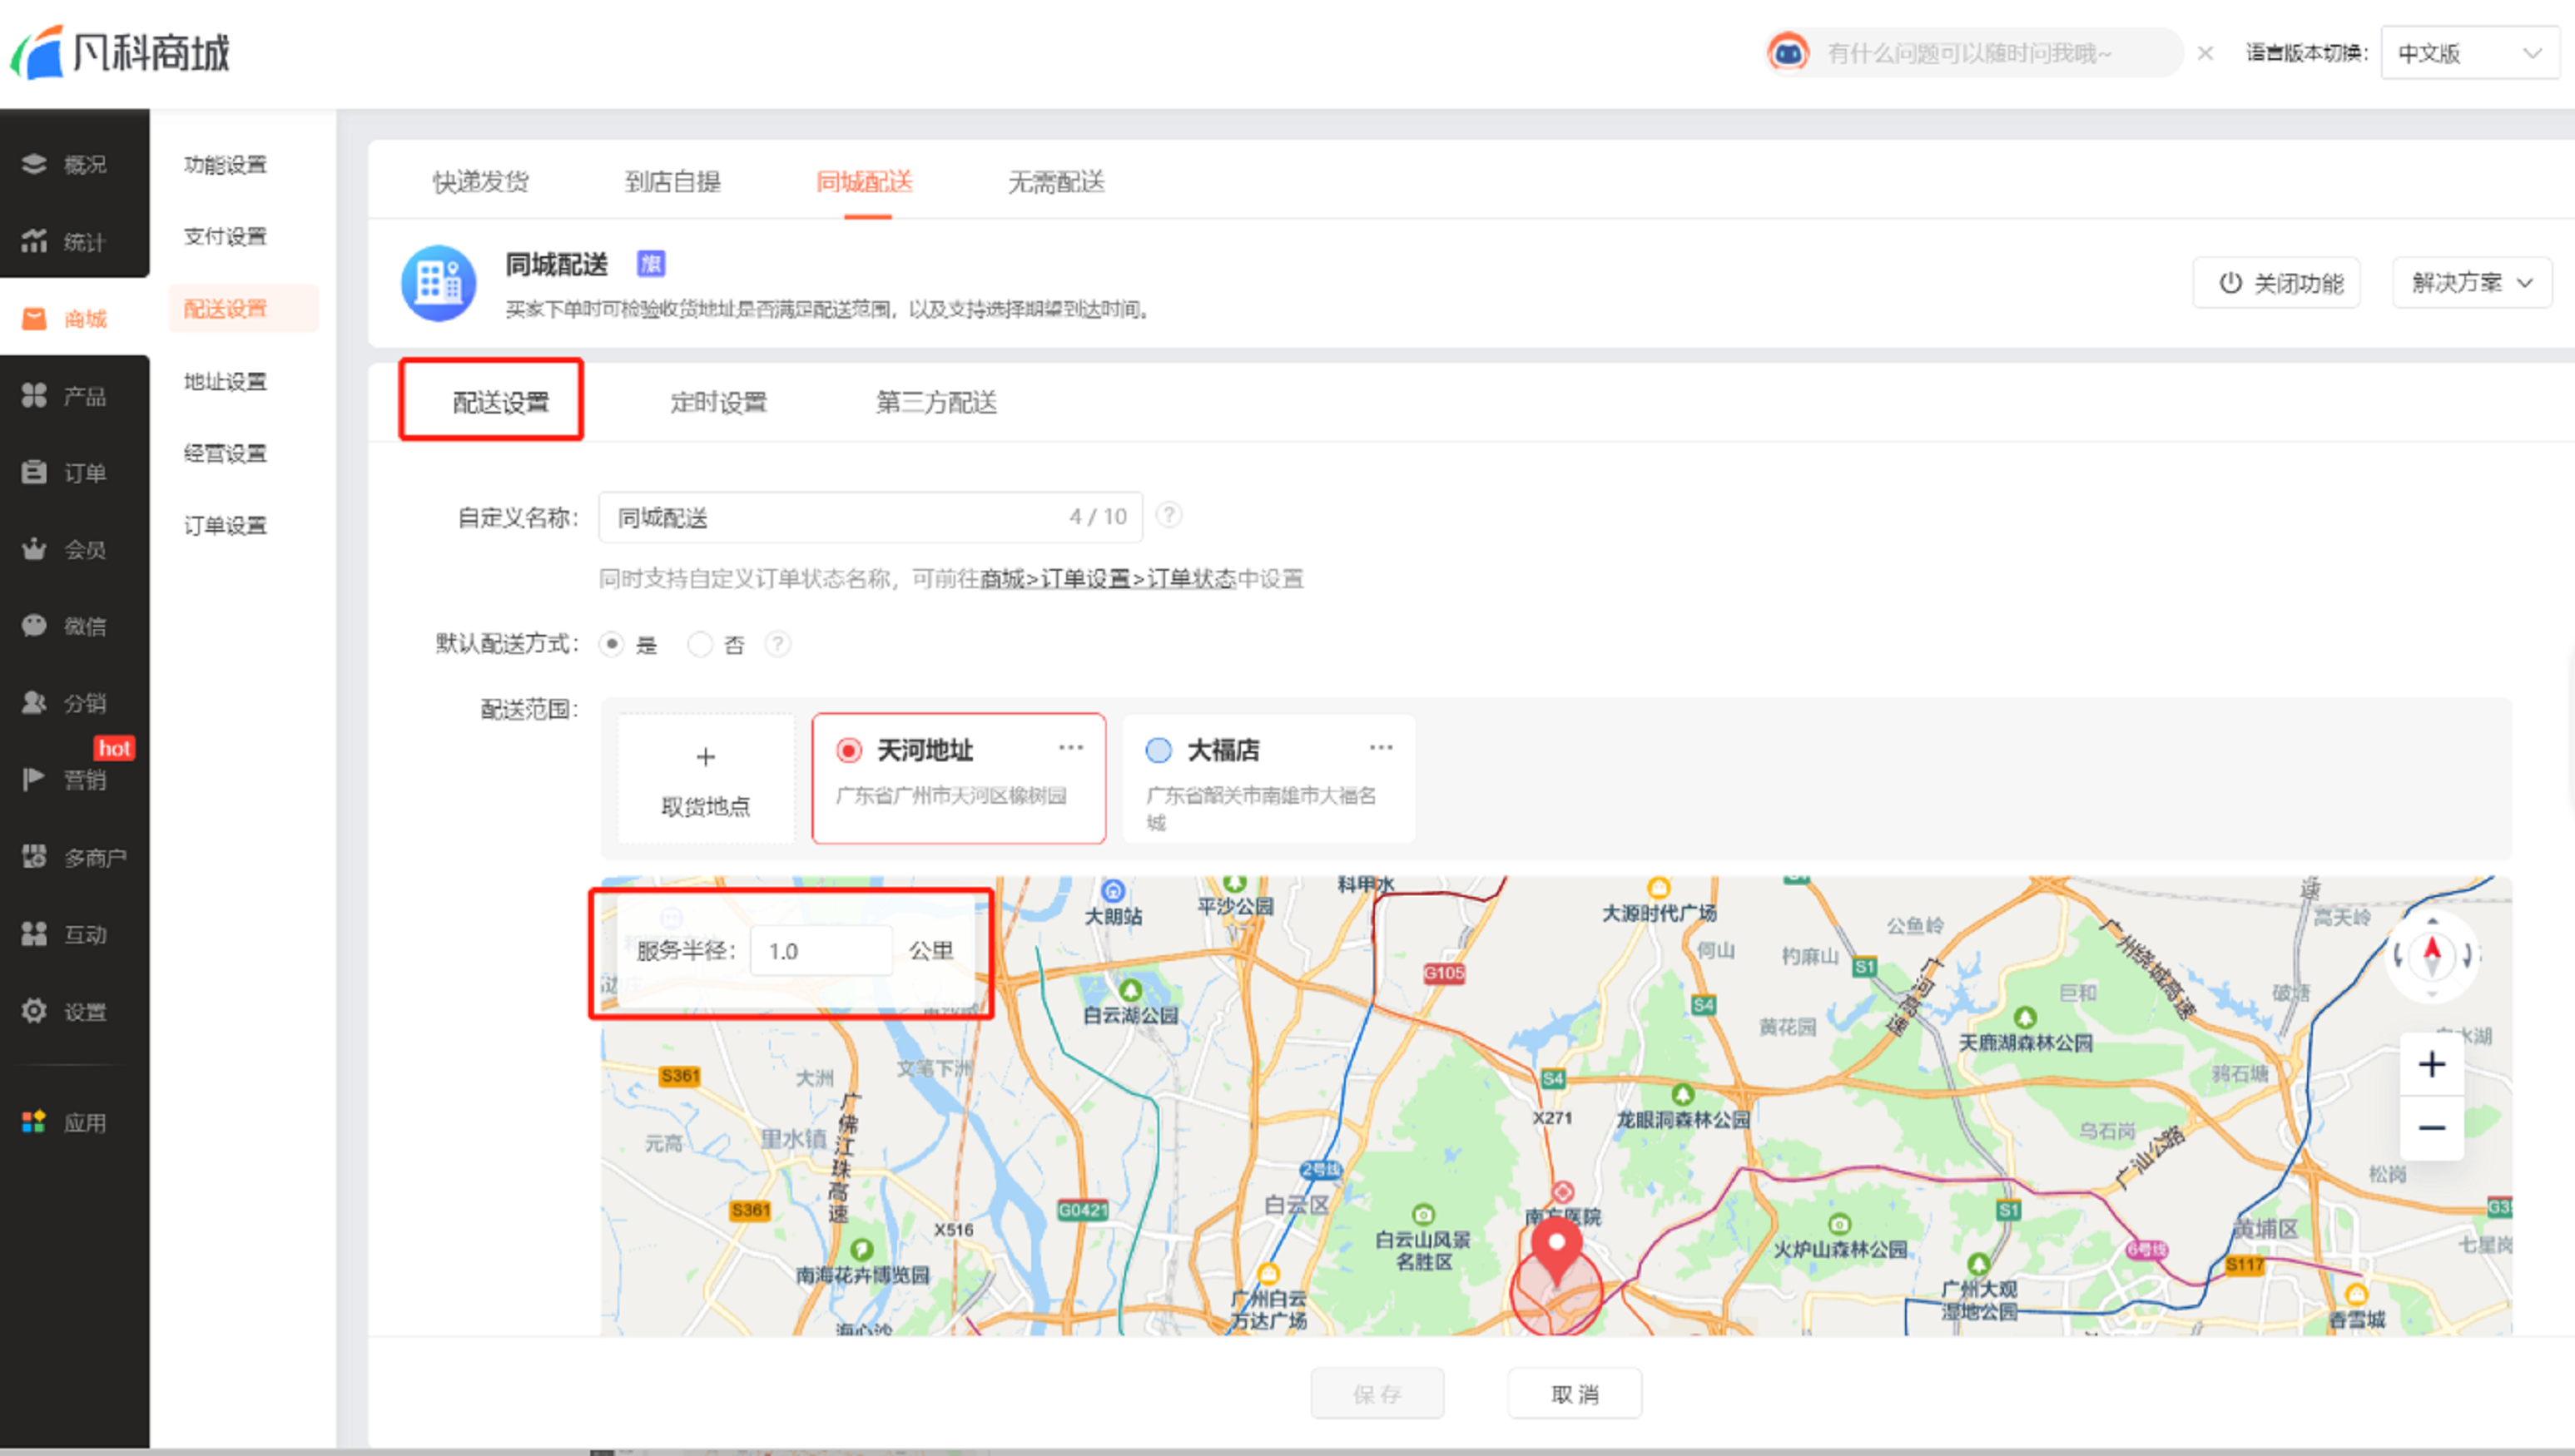
Task: Click the map zoom out minus icon
Action: [2431, 1128]
